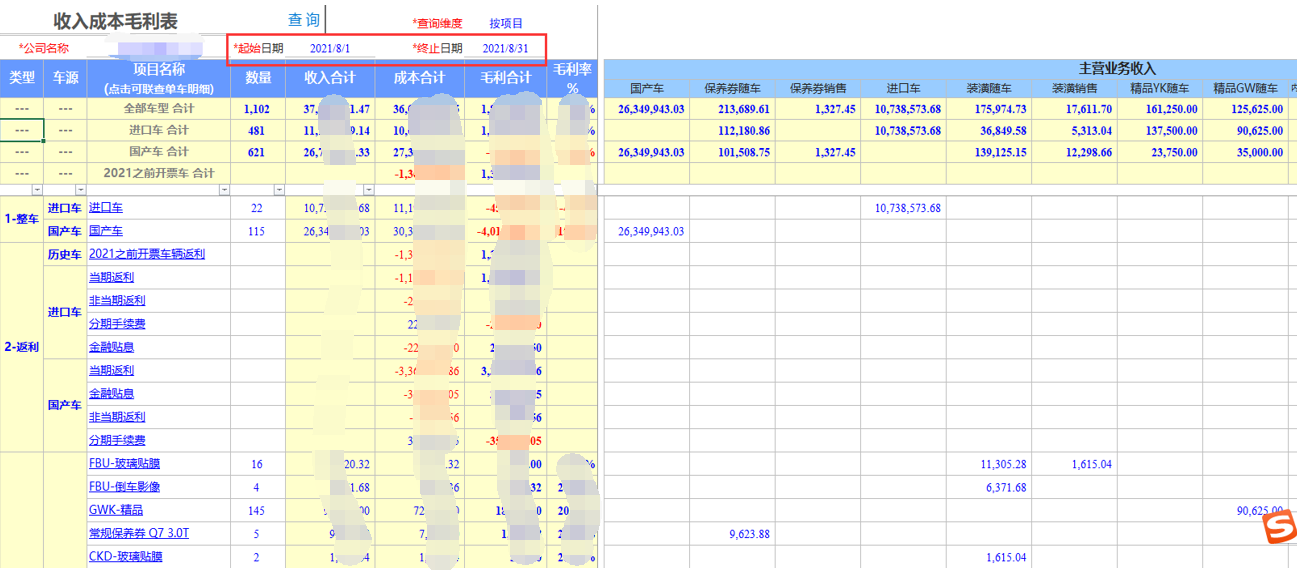
Task: Open the 常规保养券 Q7 3.0T link
Action: pyautogui.click(x=139, y=533)
